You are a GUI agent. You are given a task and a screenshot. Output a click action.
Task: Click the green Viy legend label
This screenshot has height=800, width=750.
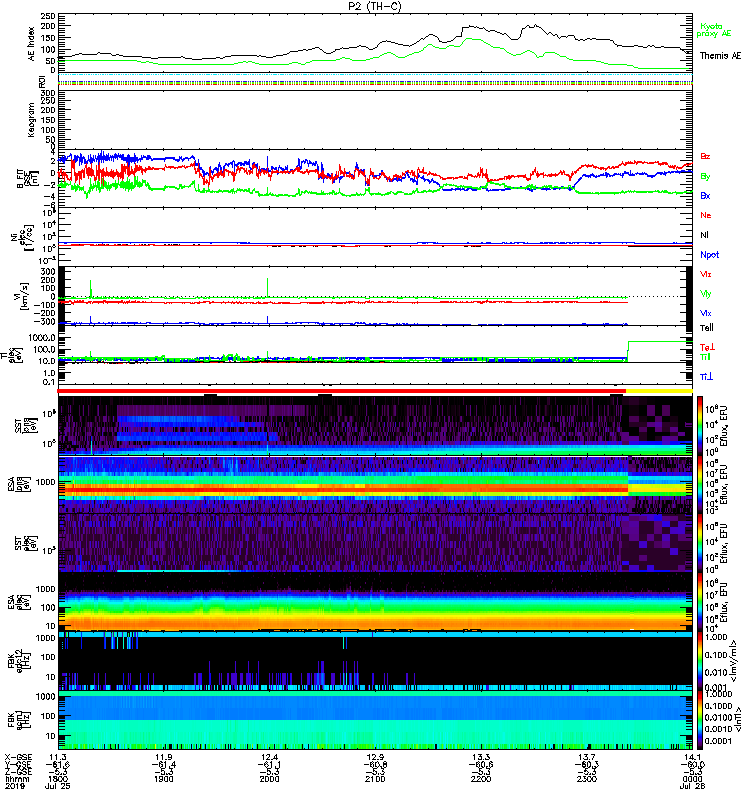click(705, 294)
